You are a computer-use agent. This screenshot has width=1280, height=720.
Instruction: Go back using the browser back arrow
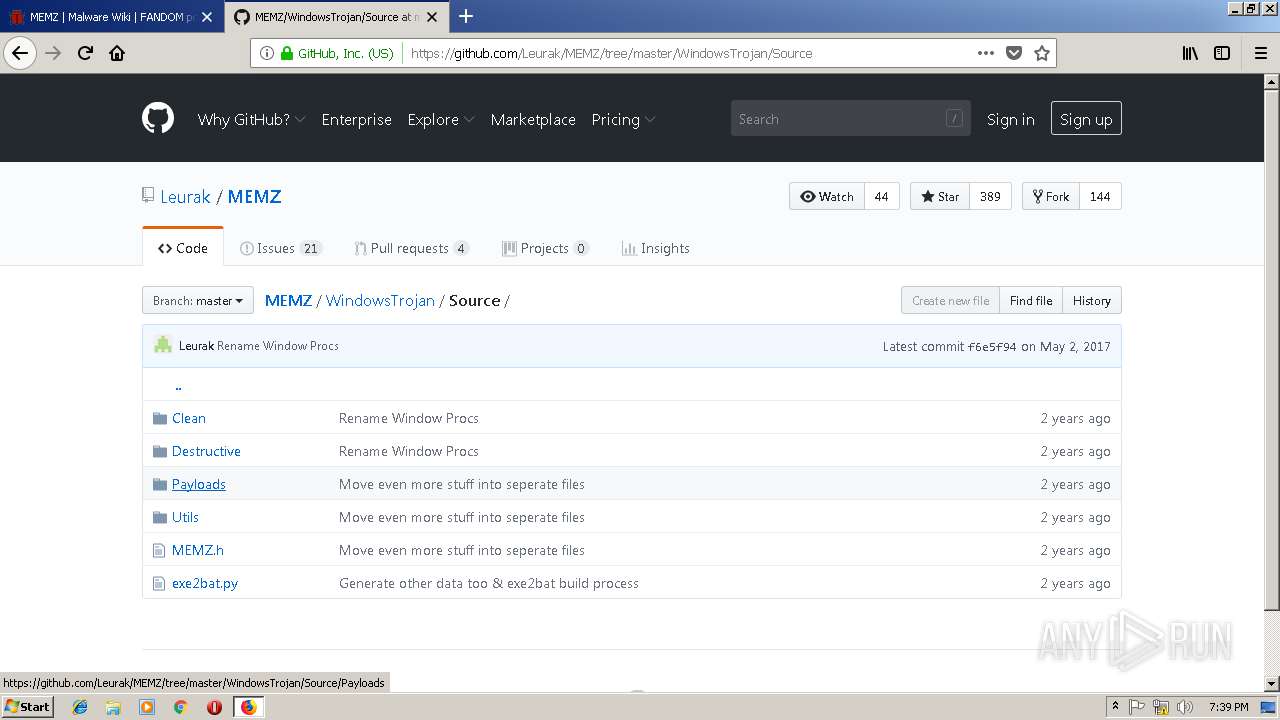click(20, 53)
